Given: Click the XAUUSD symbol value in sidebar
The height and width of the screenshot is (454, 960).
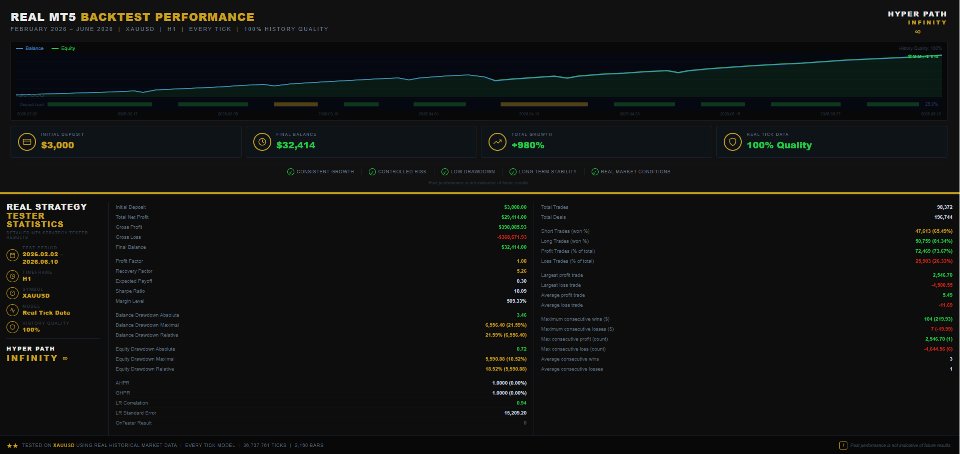Looking at the screenshot, I should point(36,296).
